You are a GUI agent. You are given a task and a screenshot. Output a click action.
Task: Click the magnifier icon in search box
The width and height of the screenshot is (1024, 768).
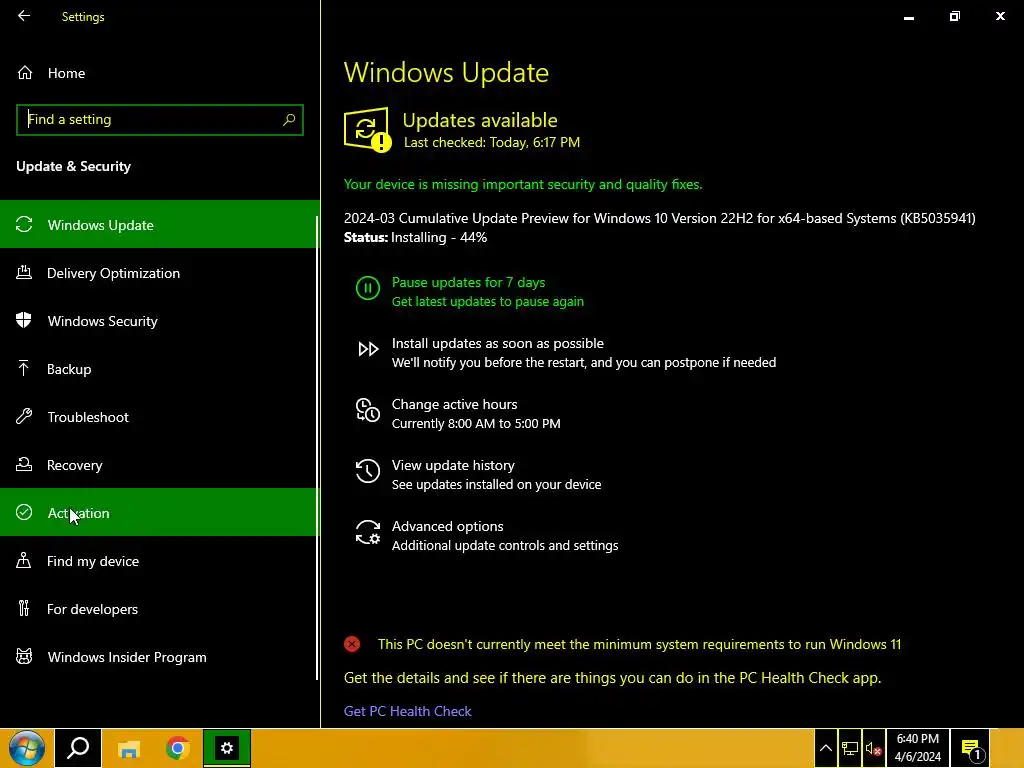click(x=289, y=120)
